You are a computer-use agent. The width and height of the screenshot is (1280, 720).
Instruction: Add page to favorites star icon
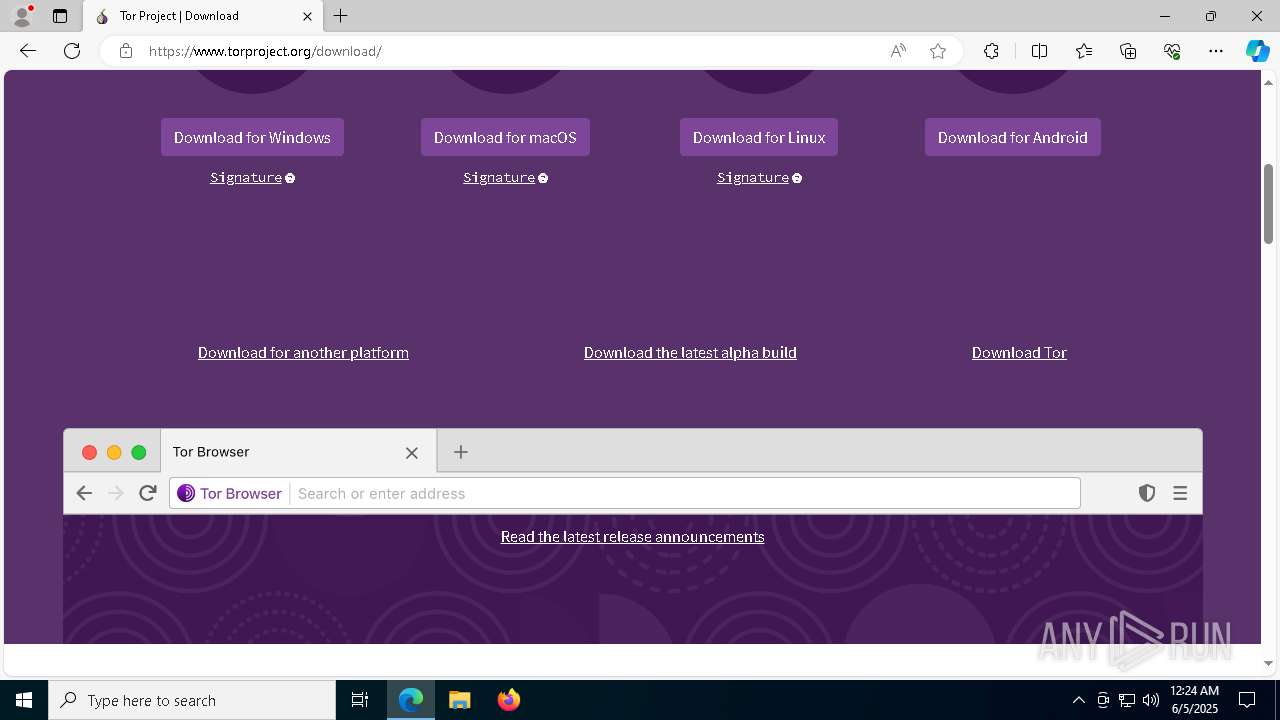938,51
